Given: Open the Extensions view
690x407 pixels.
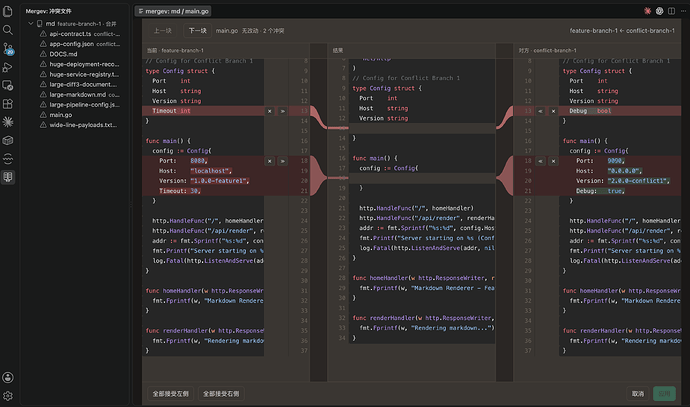Looking at the screenshot, I should 7,104.
